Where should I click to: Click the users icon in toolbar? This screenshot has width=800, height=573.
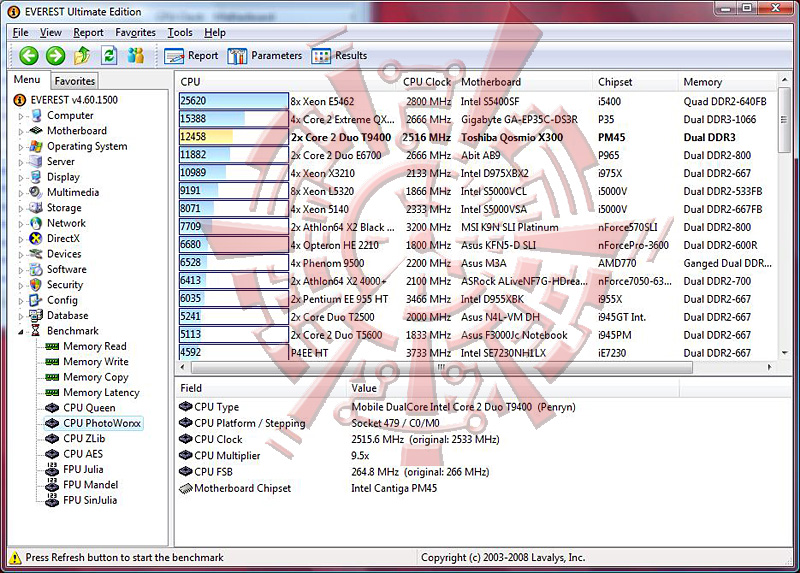point(136,56)
